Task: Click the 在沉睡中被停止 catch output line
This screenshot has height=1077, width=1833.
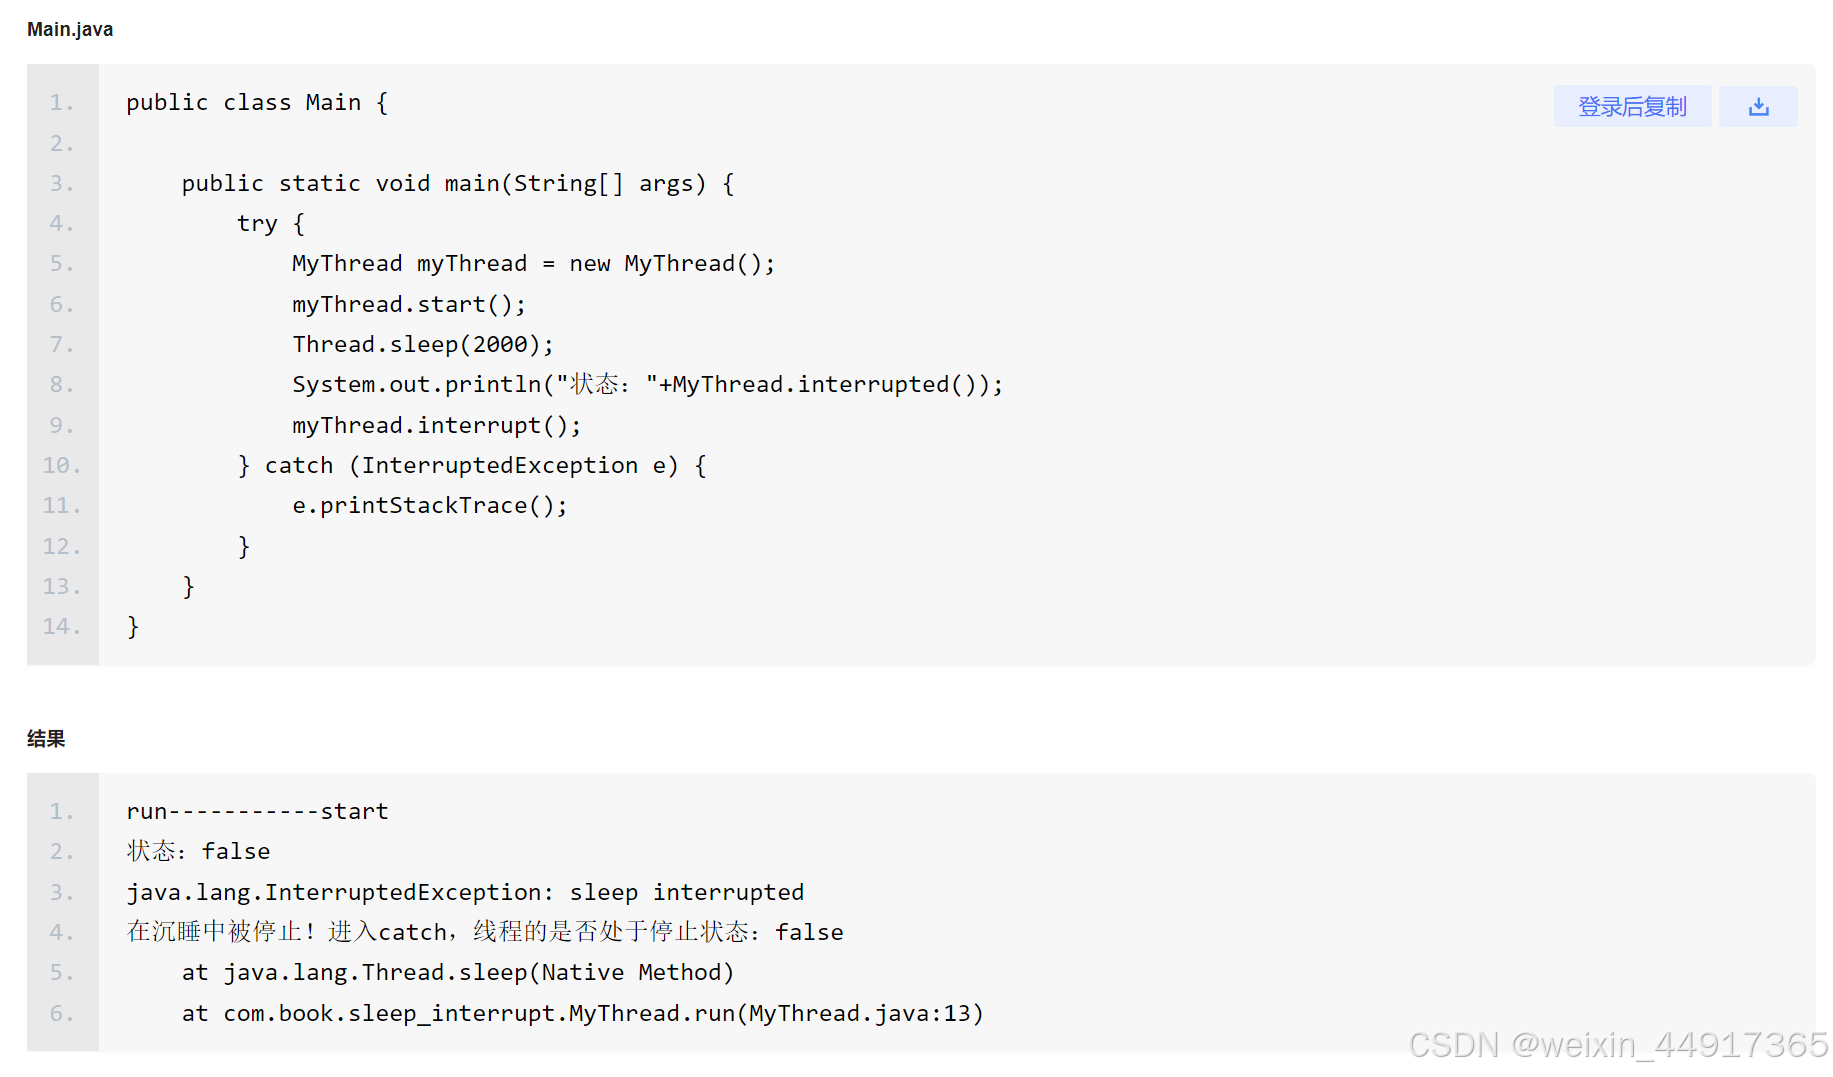Action: (x=484, y=931)
